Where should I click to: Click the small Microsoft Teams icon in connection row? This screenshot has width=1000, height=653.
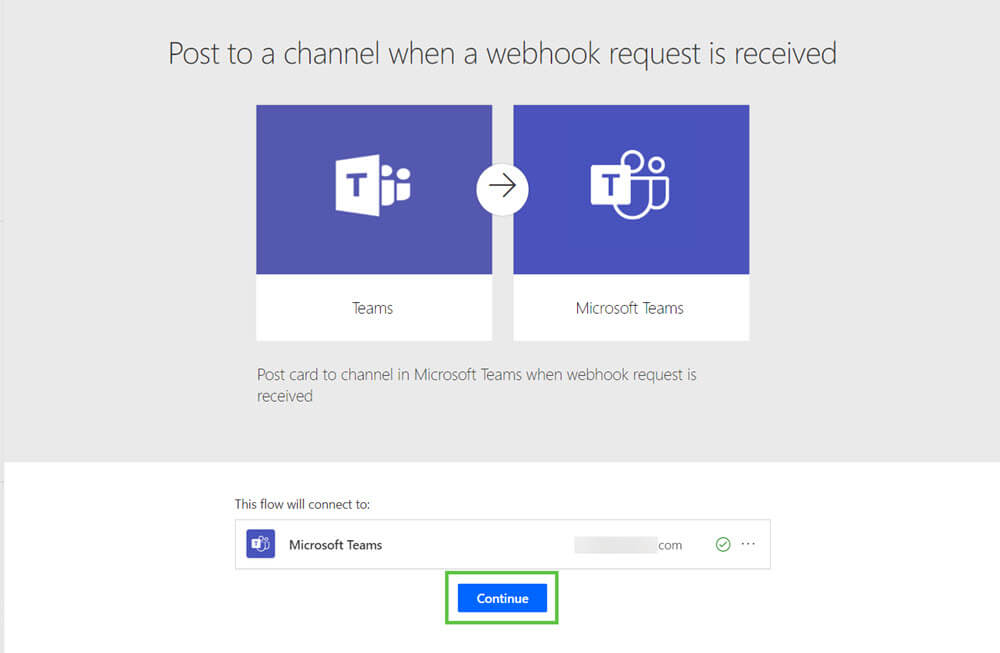pos(261,544)
